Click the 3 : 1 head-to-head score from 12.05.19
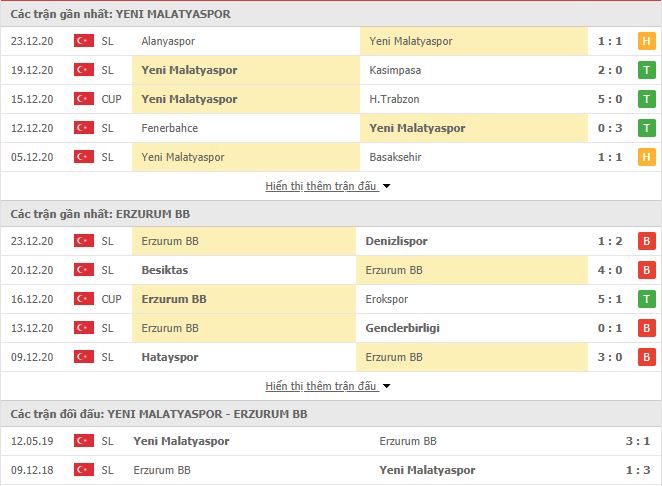 point(638,441)
